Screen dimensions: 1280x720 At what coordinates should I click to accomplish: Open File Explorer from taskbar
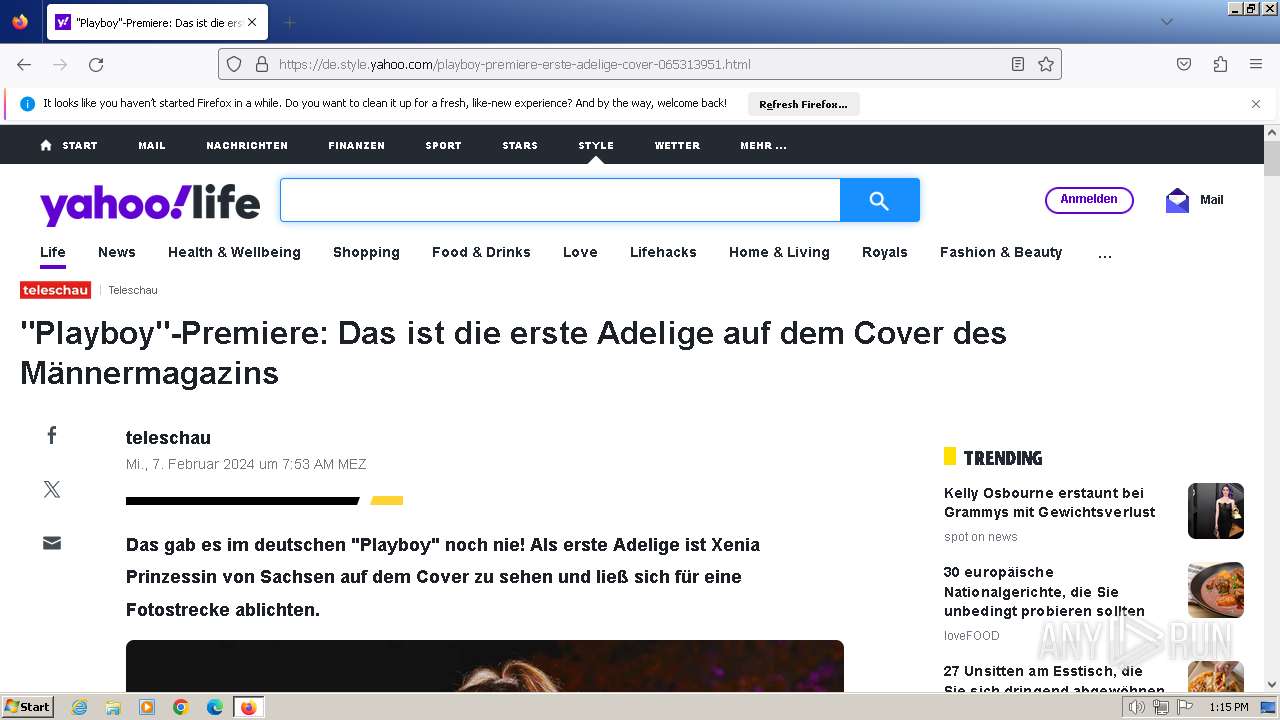click(x=113, y=707)
